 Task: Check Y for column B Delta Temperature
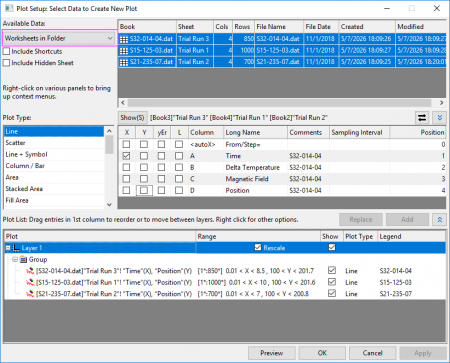(x=144, y=167)
